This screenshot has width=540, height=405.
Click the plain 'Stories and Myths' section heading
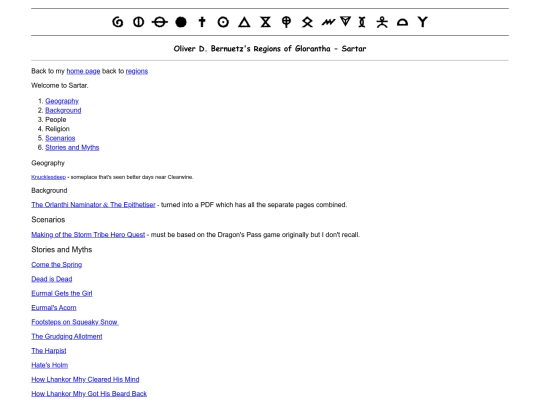pos(62,250)
